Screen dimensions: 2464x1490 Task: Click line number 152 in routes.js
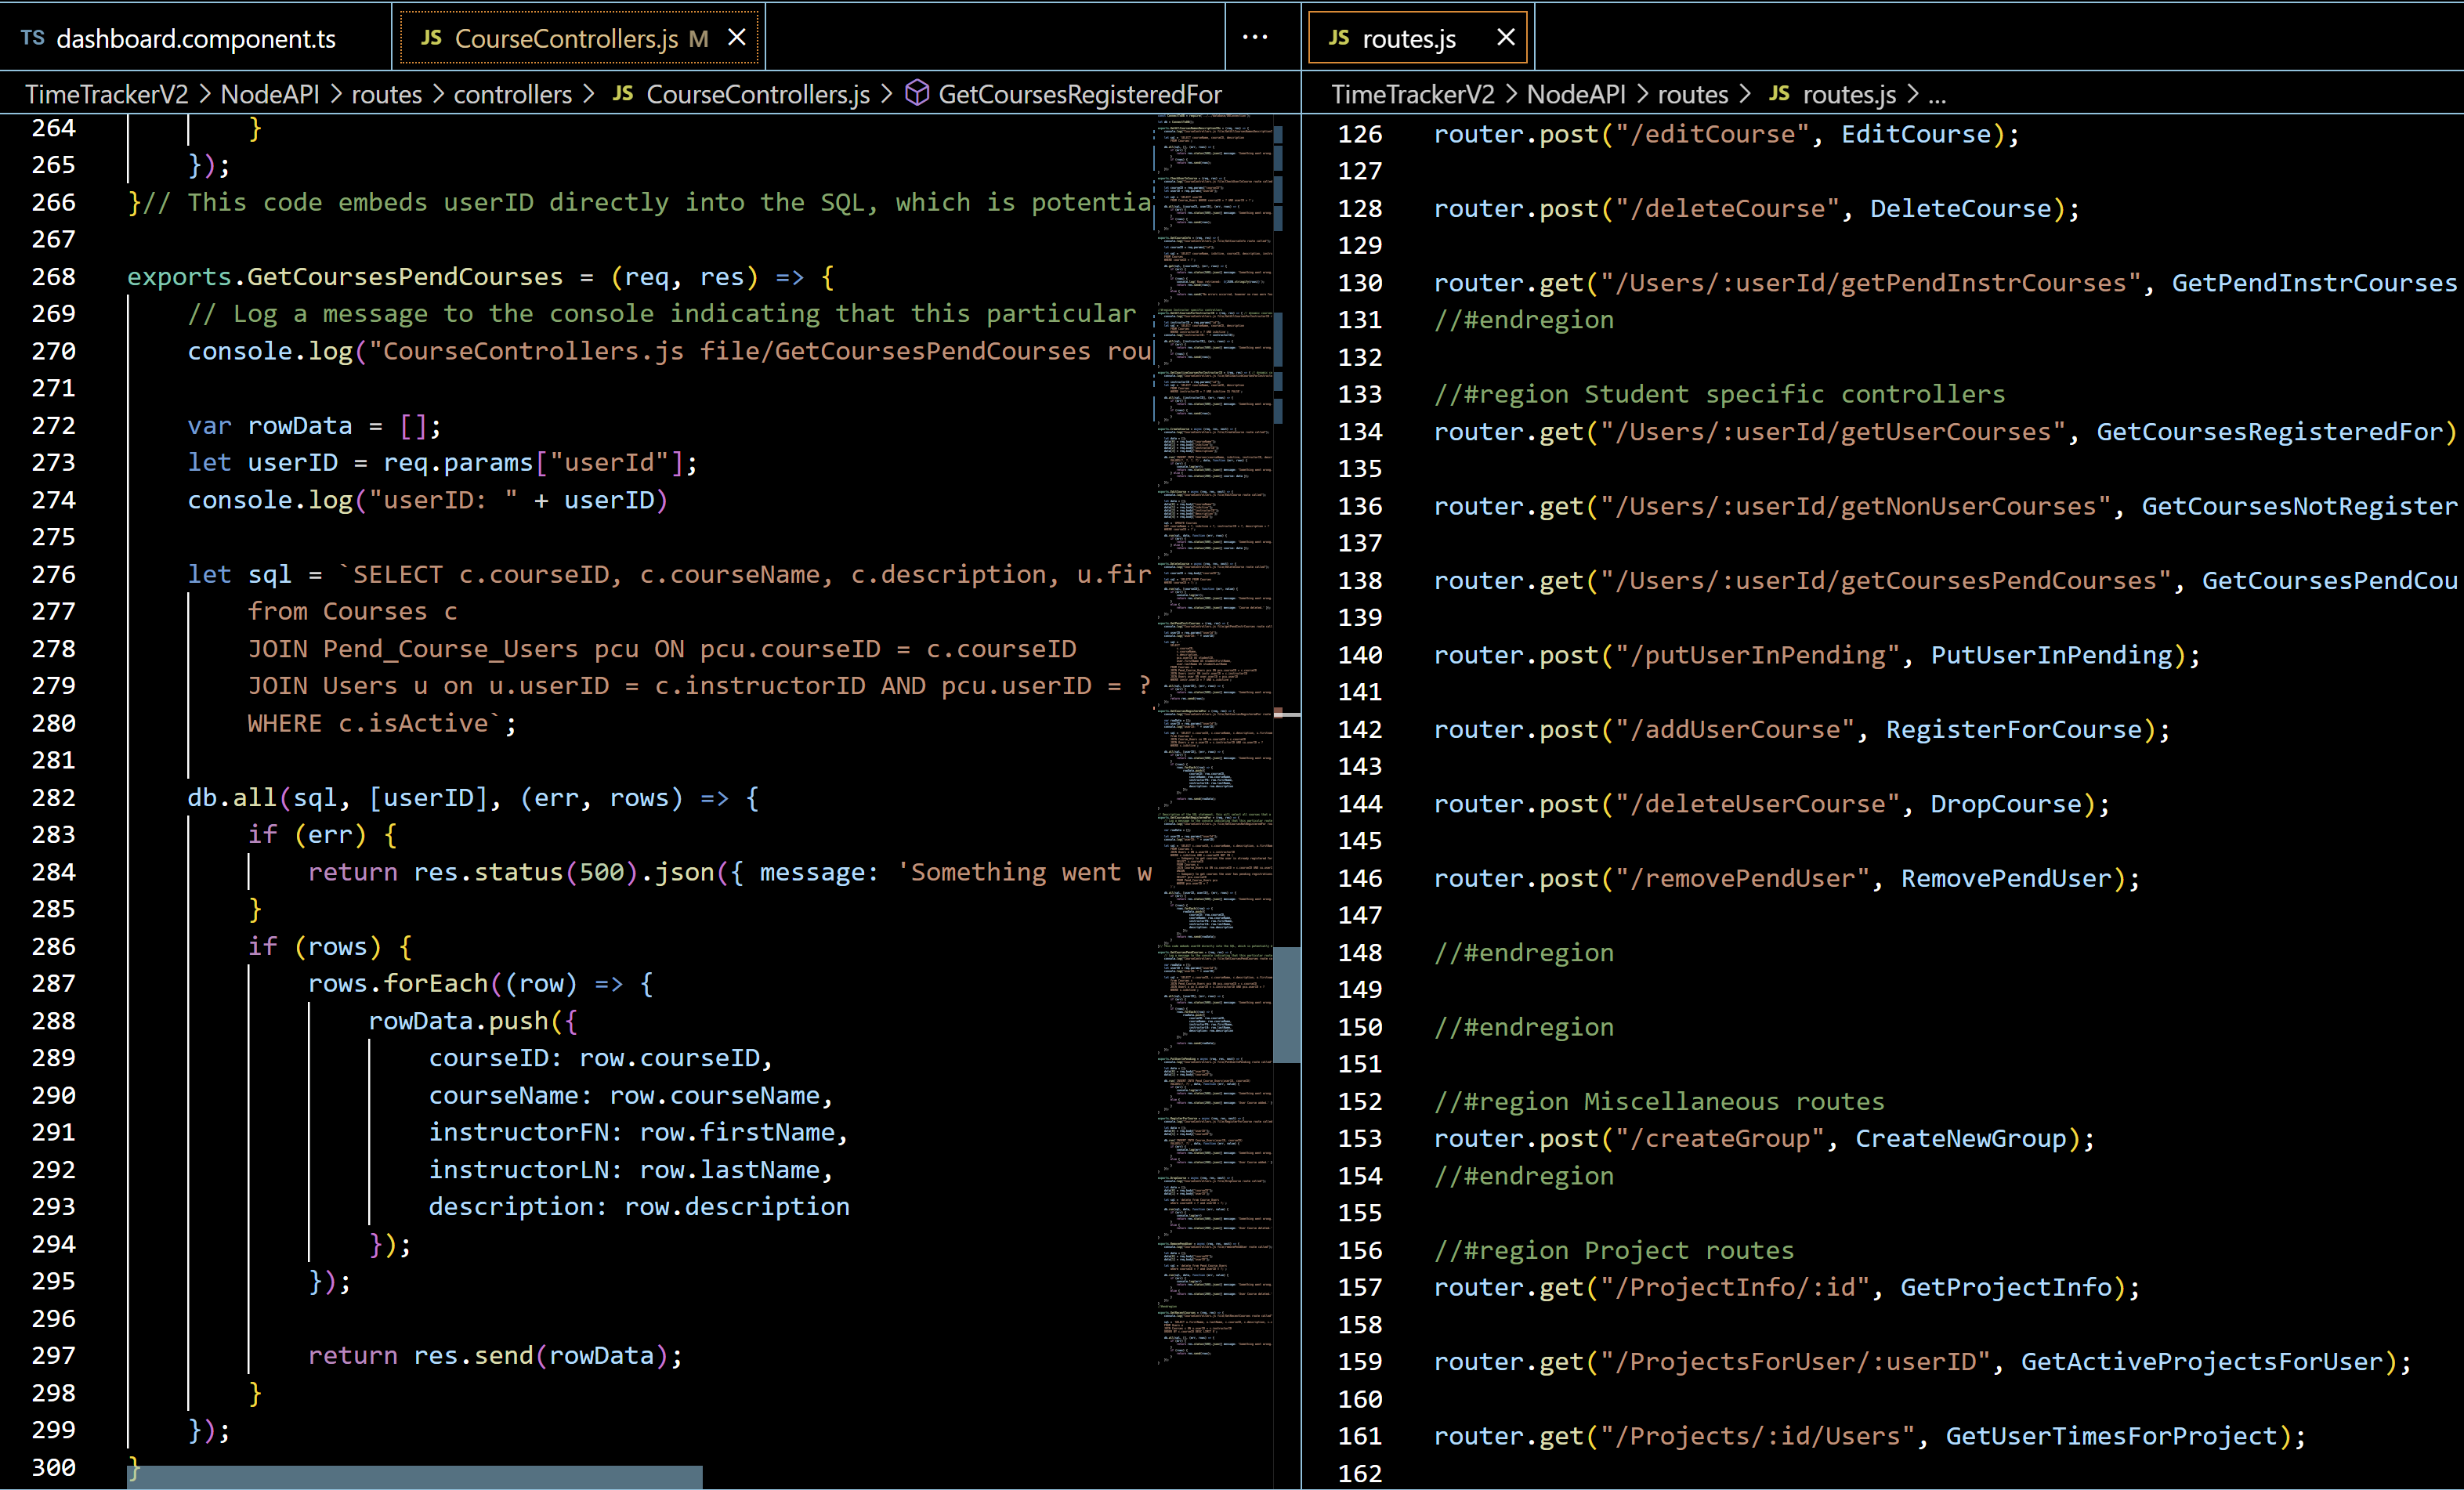click(1360, 1102)
